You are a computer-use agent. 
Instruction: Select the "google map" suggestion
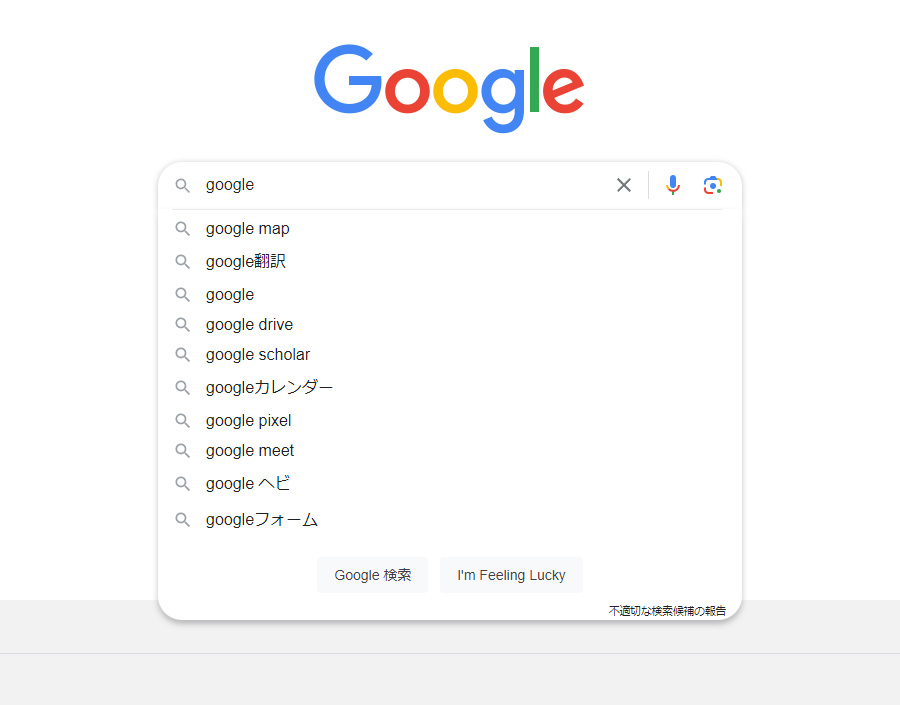(248, 229)
